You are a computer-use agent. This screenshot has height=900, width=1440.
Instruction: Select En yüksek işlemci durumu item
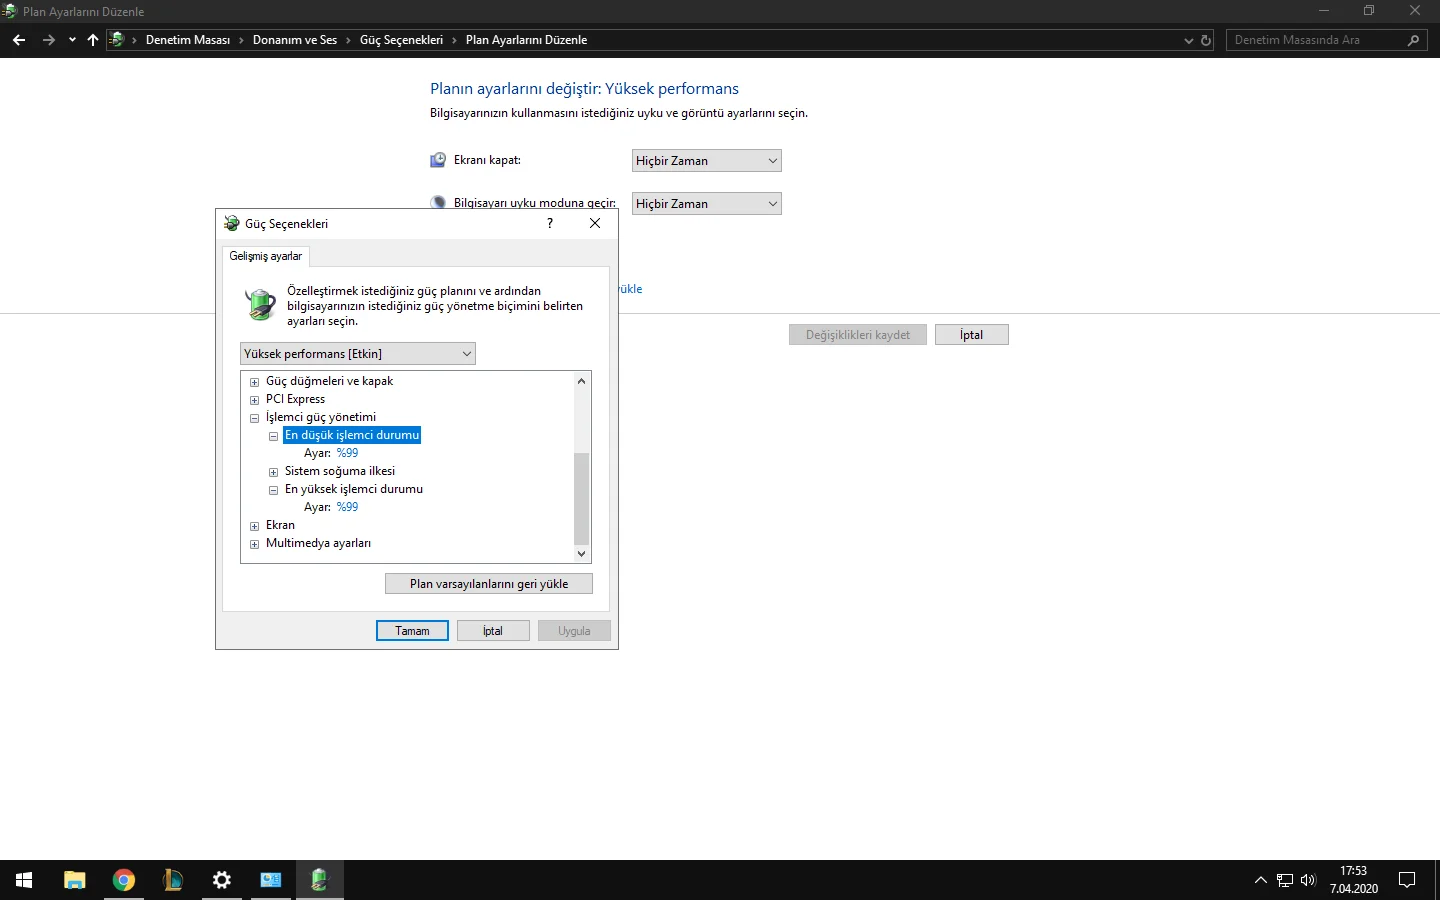(x=354, y=489)
